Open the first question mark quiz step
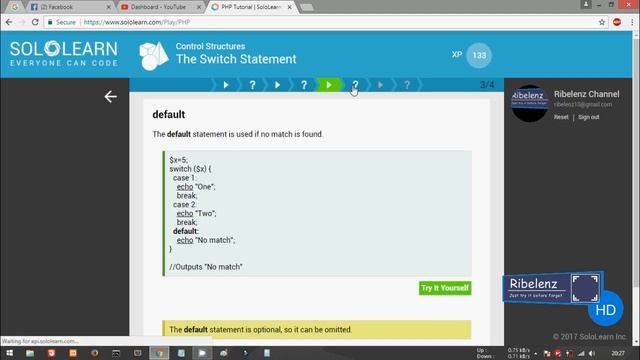The height and width of the screenshot is (360, 640). point(252,85)
